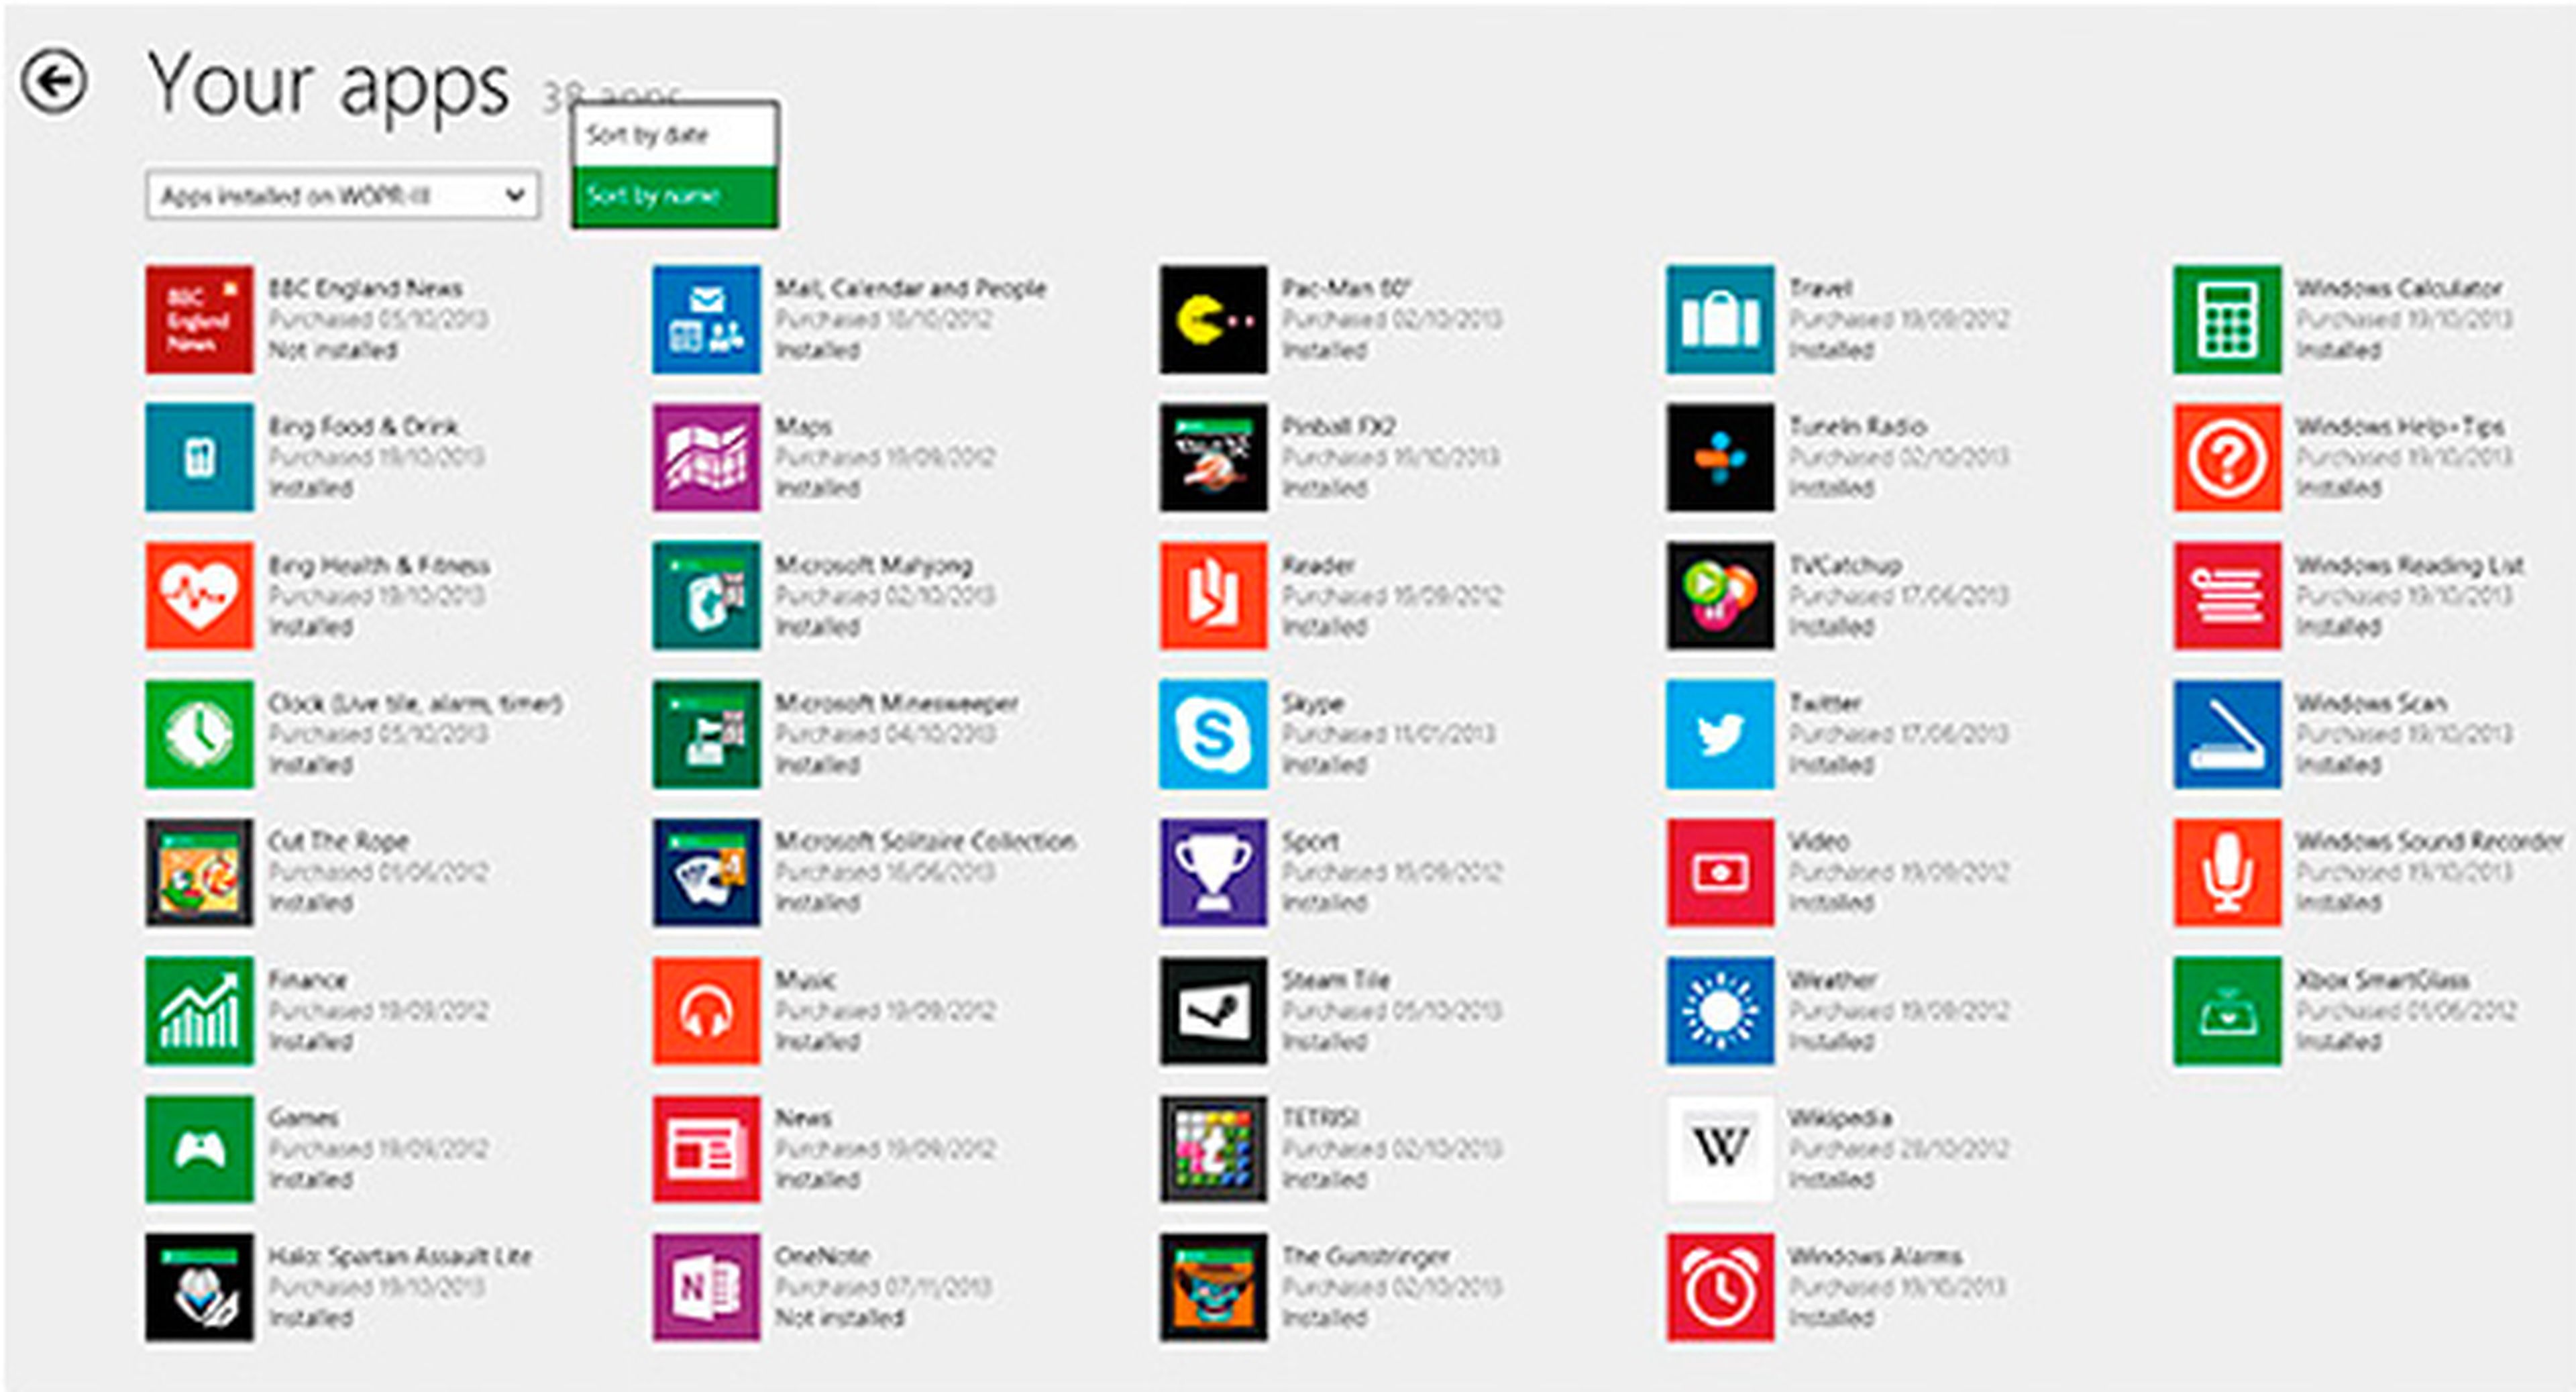
Task: Select the Windows Calculator icon
Action: click(x=2227, y=320)
